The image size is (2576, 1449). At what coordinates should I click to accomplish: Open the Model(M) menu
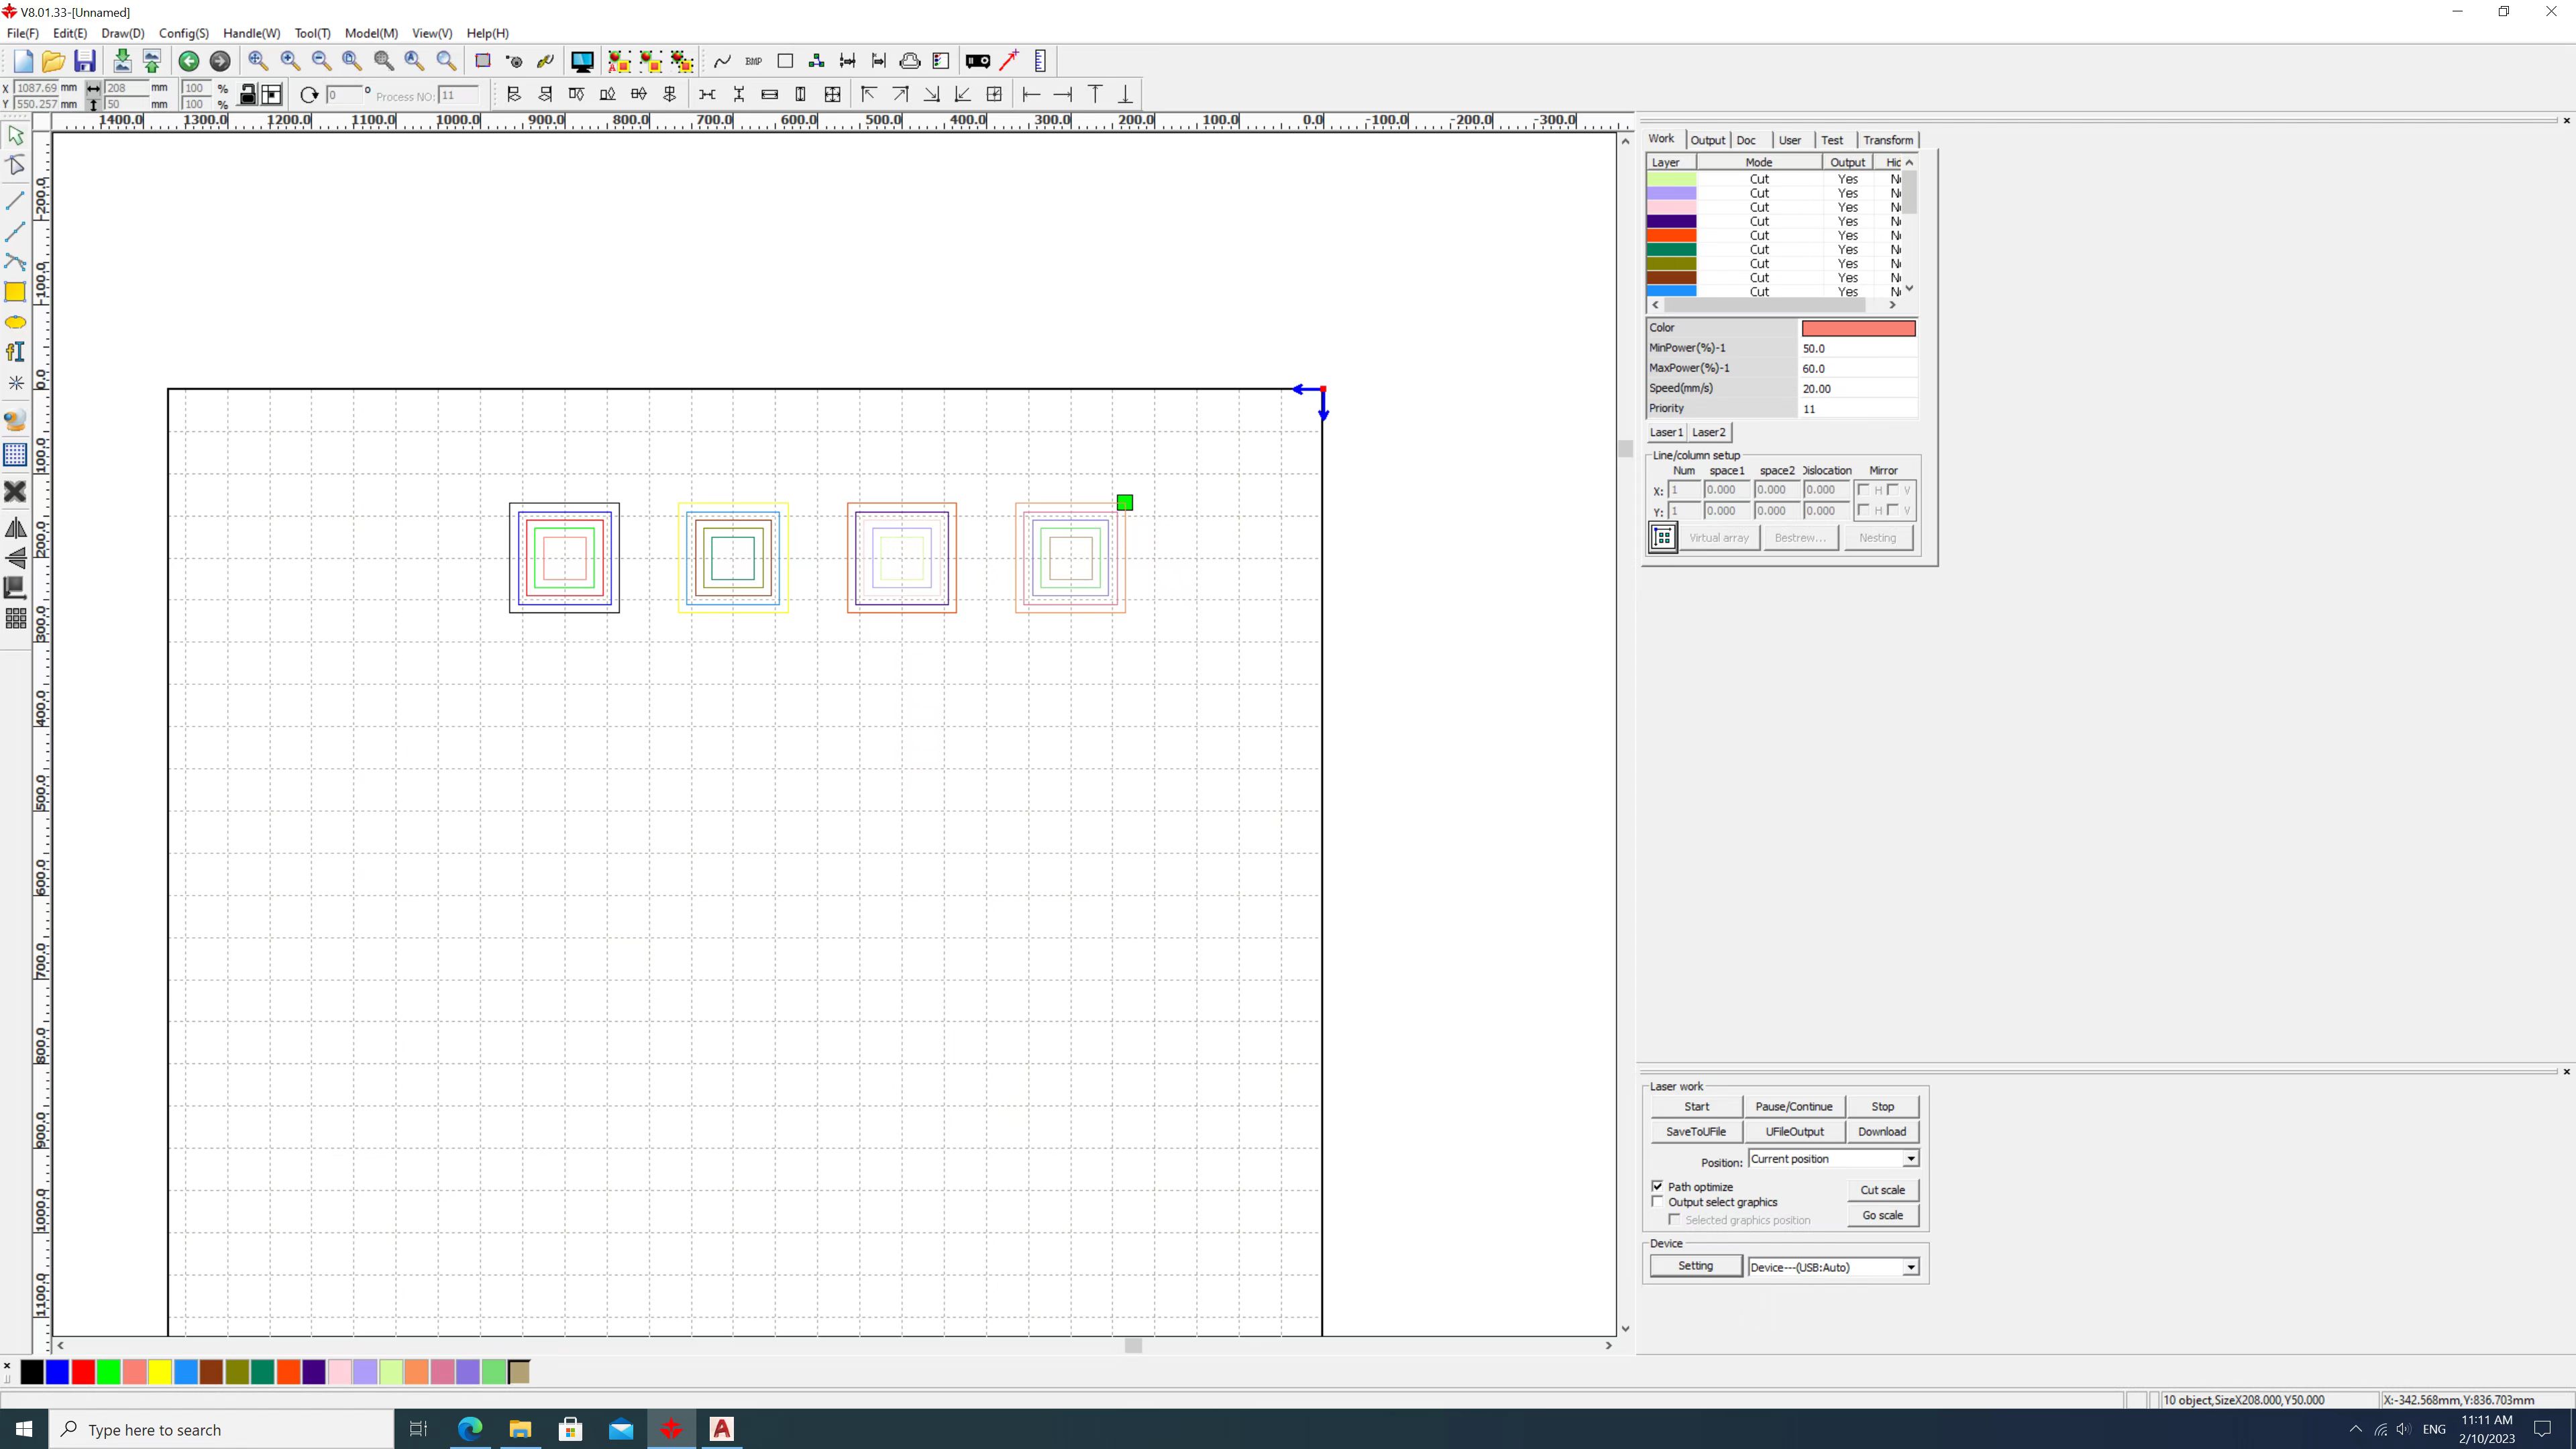coord(371,33)
